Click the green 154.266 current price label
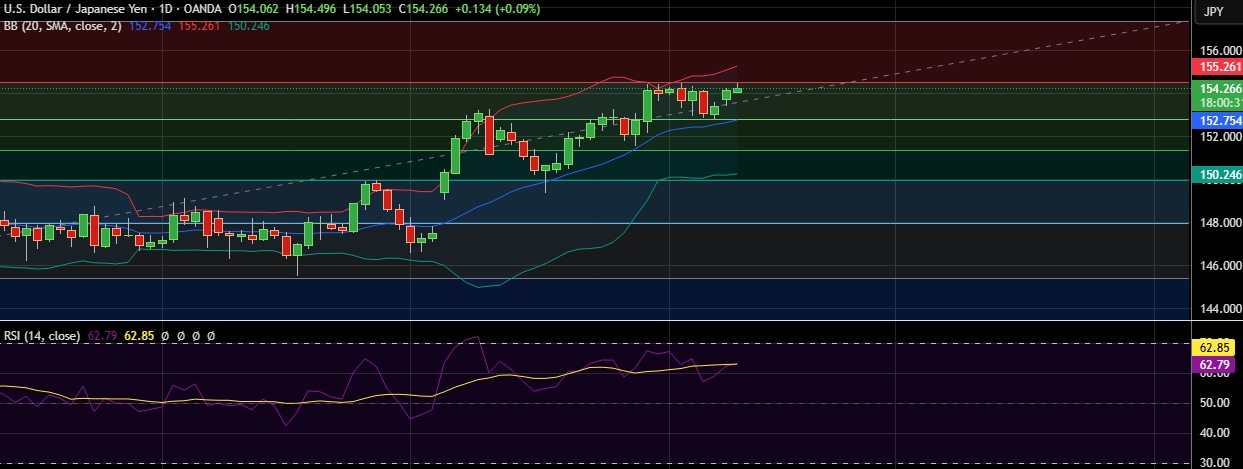Image resolution: width=1243 pixels, height=469 pixels. click(1217, 88)
